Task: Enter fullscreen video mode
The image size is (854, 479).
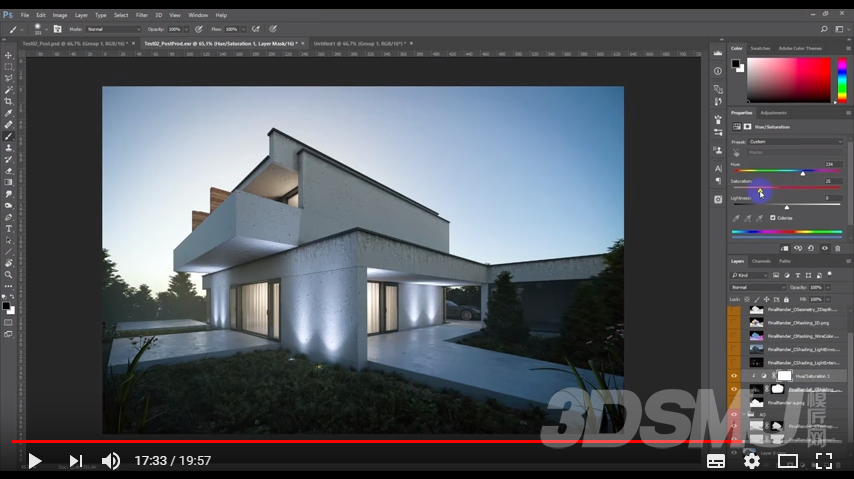Action: [x=824, y=461]
